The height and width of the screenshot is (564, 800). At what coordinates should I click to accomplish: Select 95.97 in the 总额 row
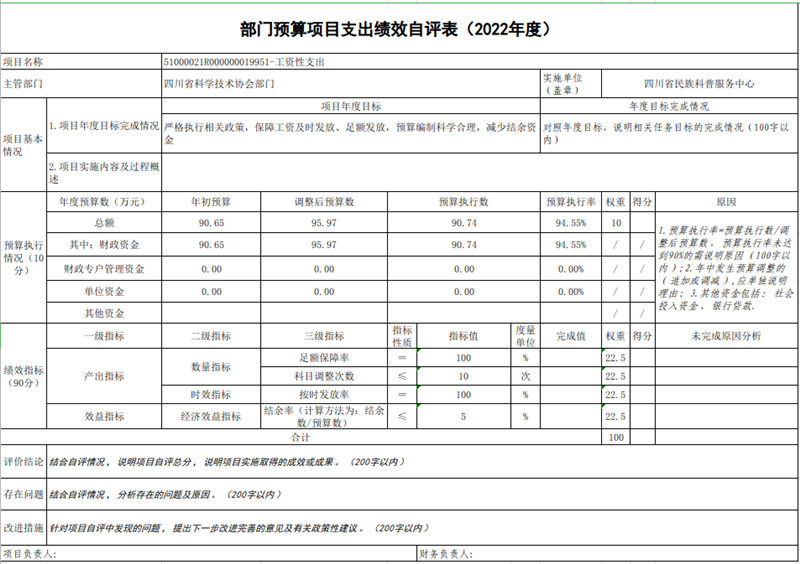324,223
